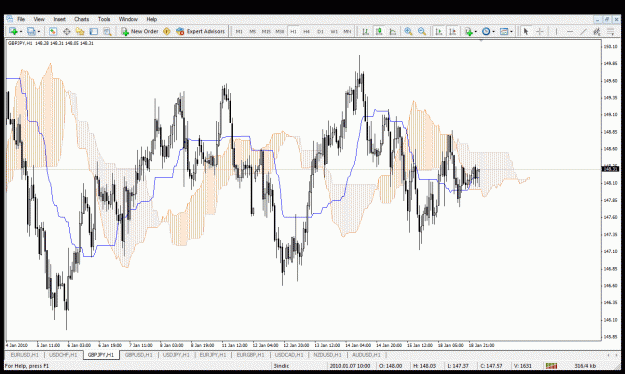Screen dimensions: 625x374
Task: Switch to the EURUSD,H1 chart tab
Action: point(24,355)
